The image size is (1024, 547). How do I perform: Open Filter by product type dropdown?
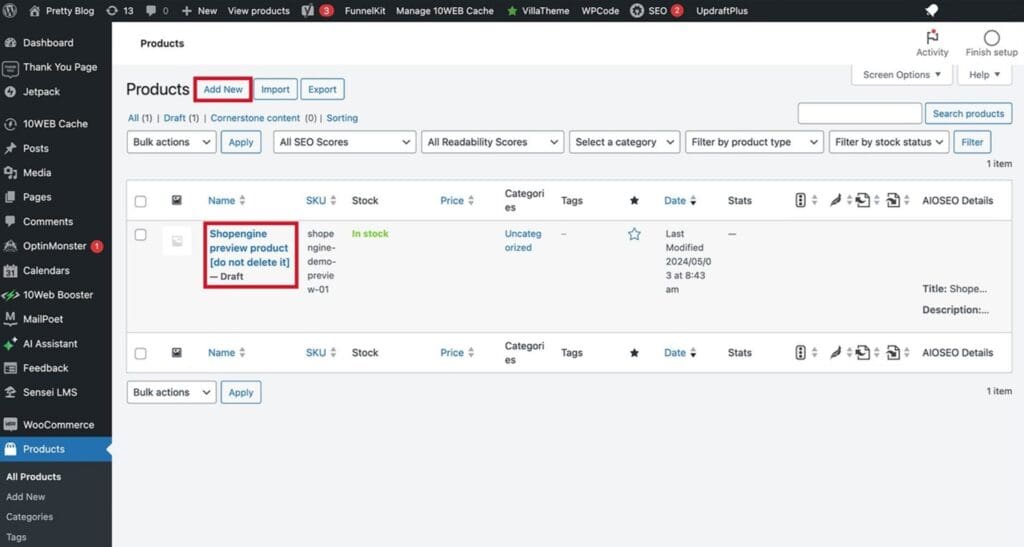tap(754, 142)
